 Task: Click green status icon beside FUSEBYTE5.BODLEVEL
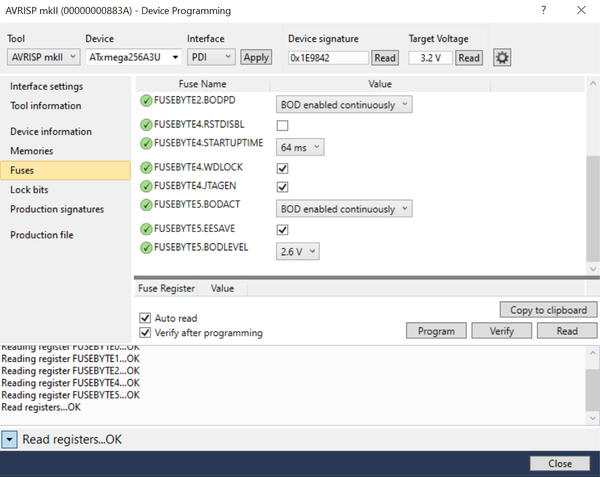pos(146,248)
